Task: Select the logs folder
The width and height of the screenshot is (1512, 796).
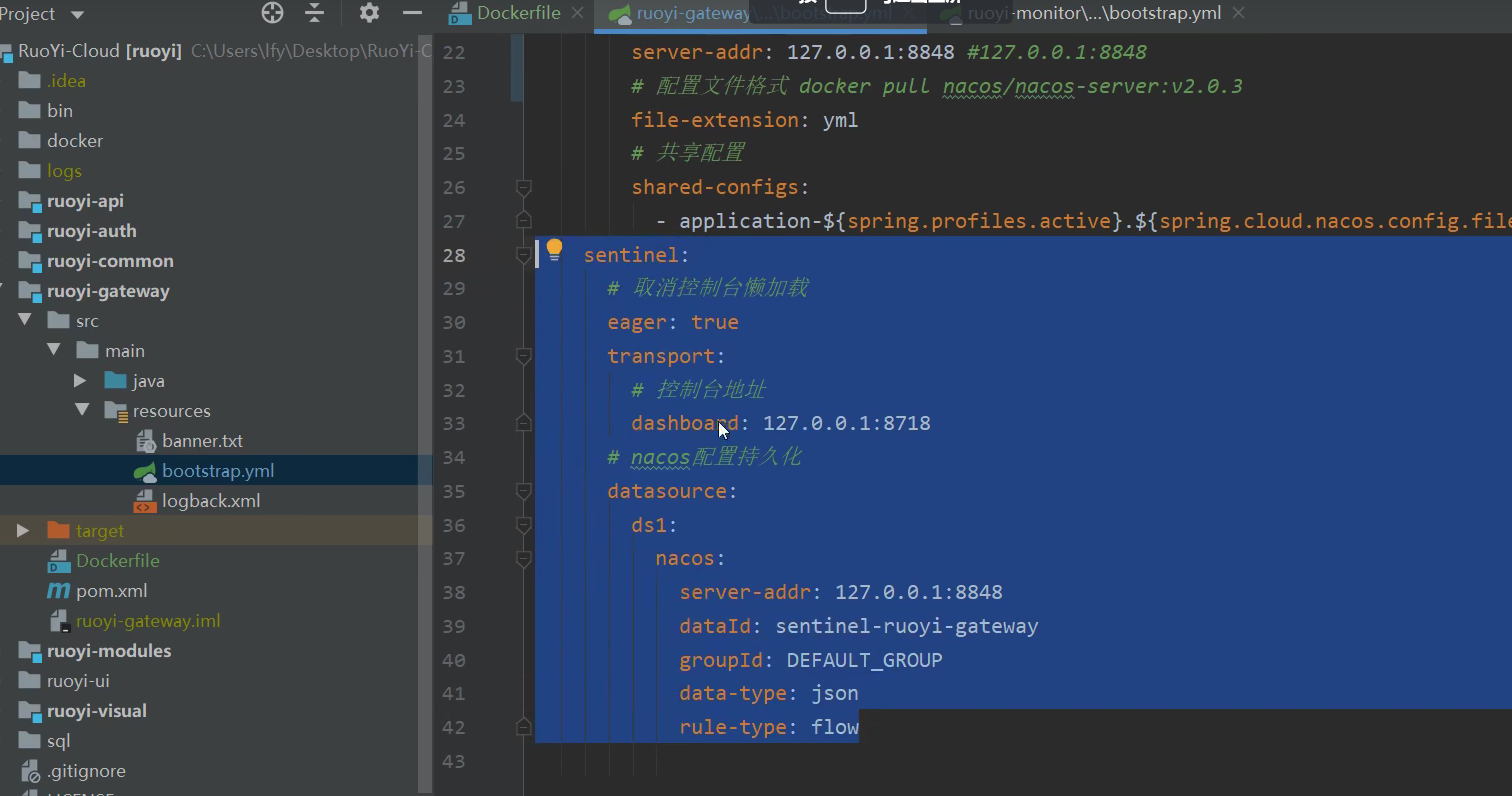Action: coord(64,171)
